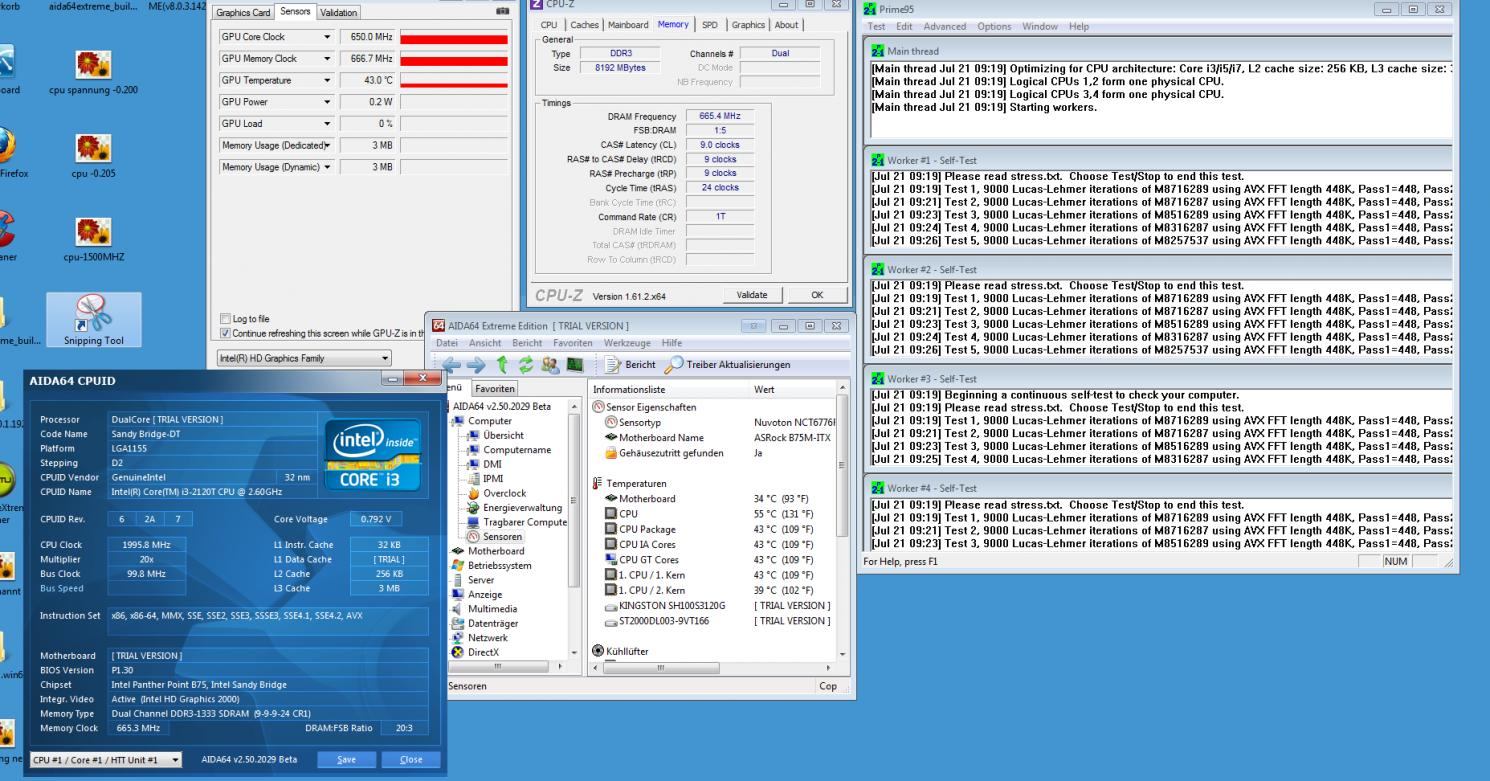Click the Validate button in CPU-Z

point(751,295)
